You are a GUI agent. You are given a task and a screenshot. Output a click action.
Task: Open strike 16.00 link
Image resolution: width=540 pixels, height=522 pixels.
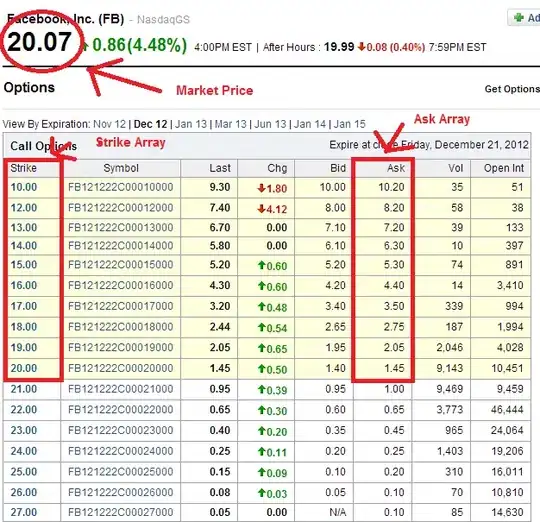coord(23,285)
